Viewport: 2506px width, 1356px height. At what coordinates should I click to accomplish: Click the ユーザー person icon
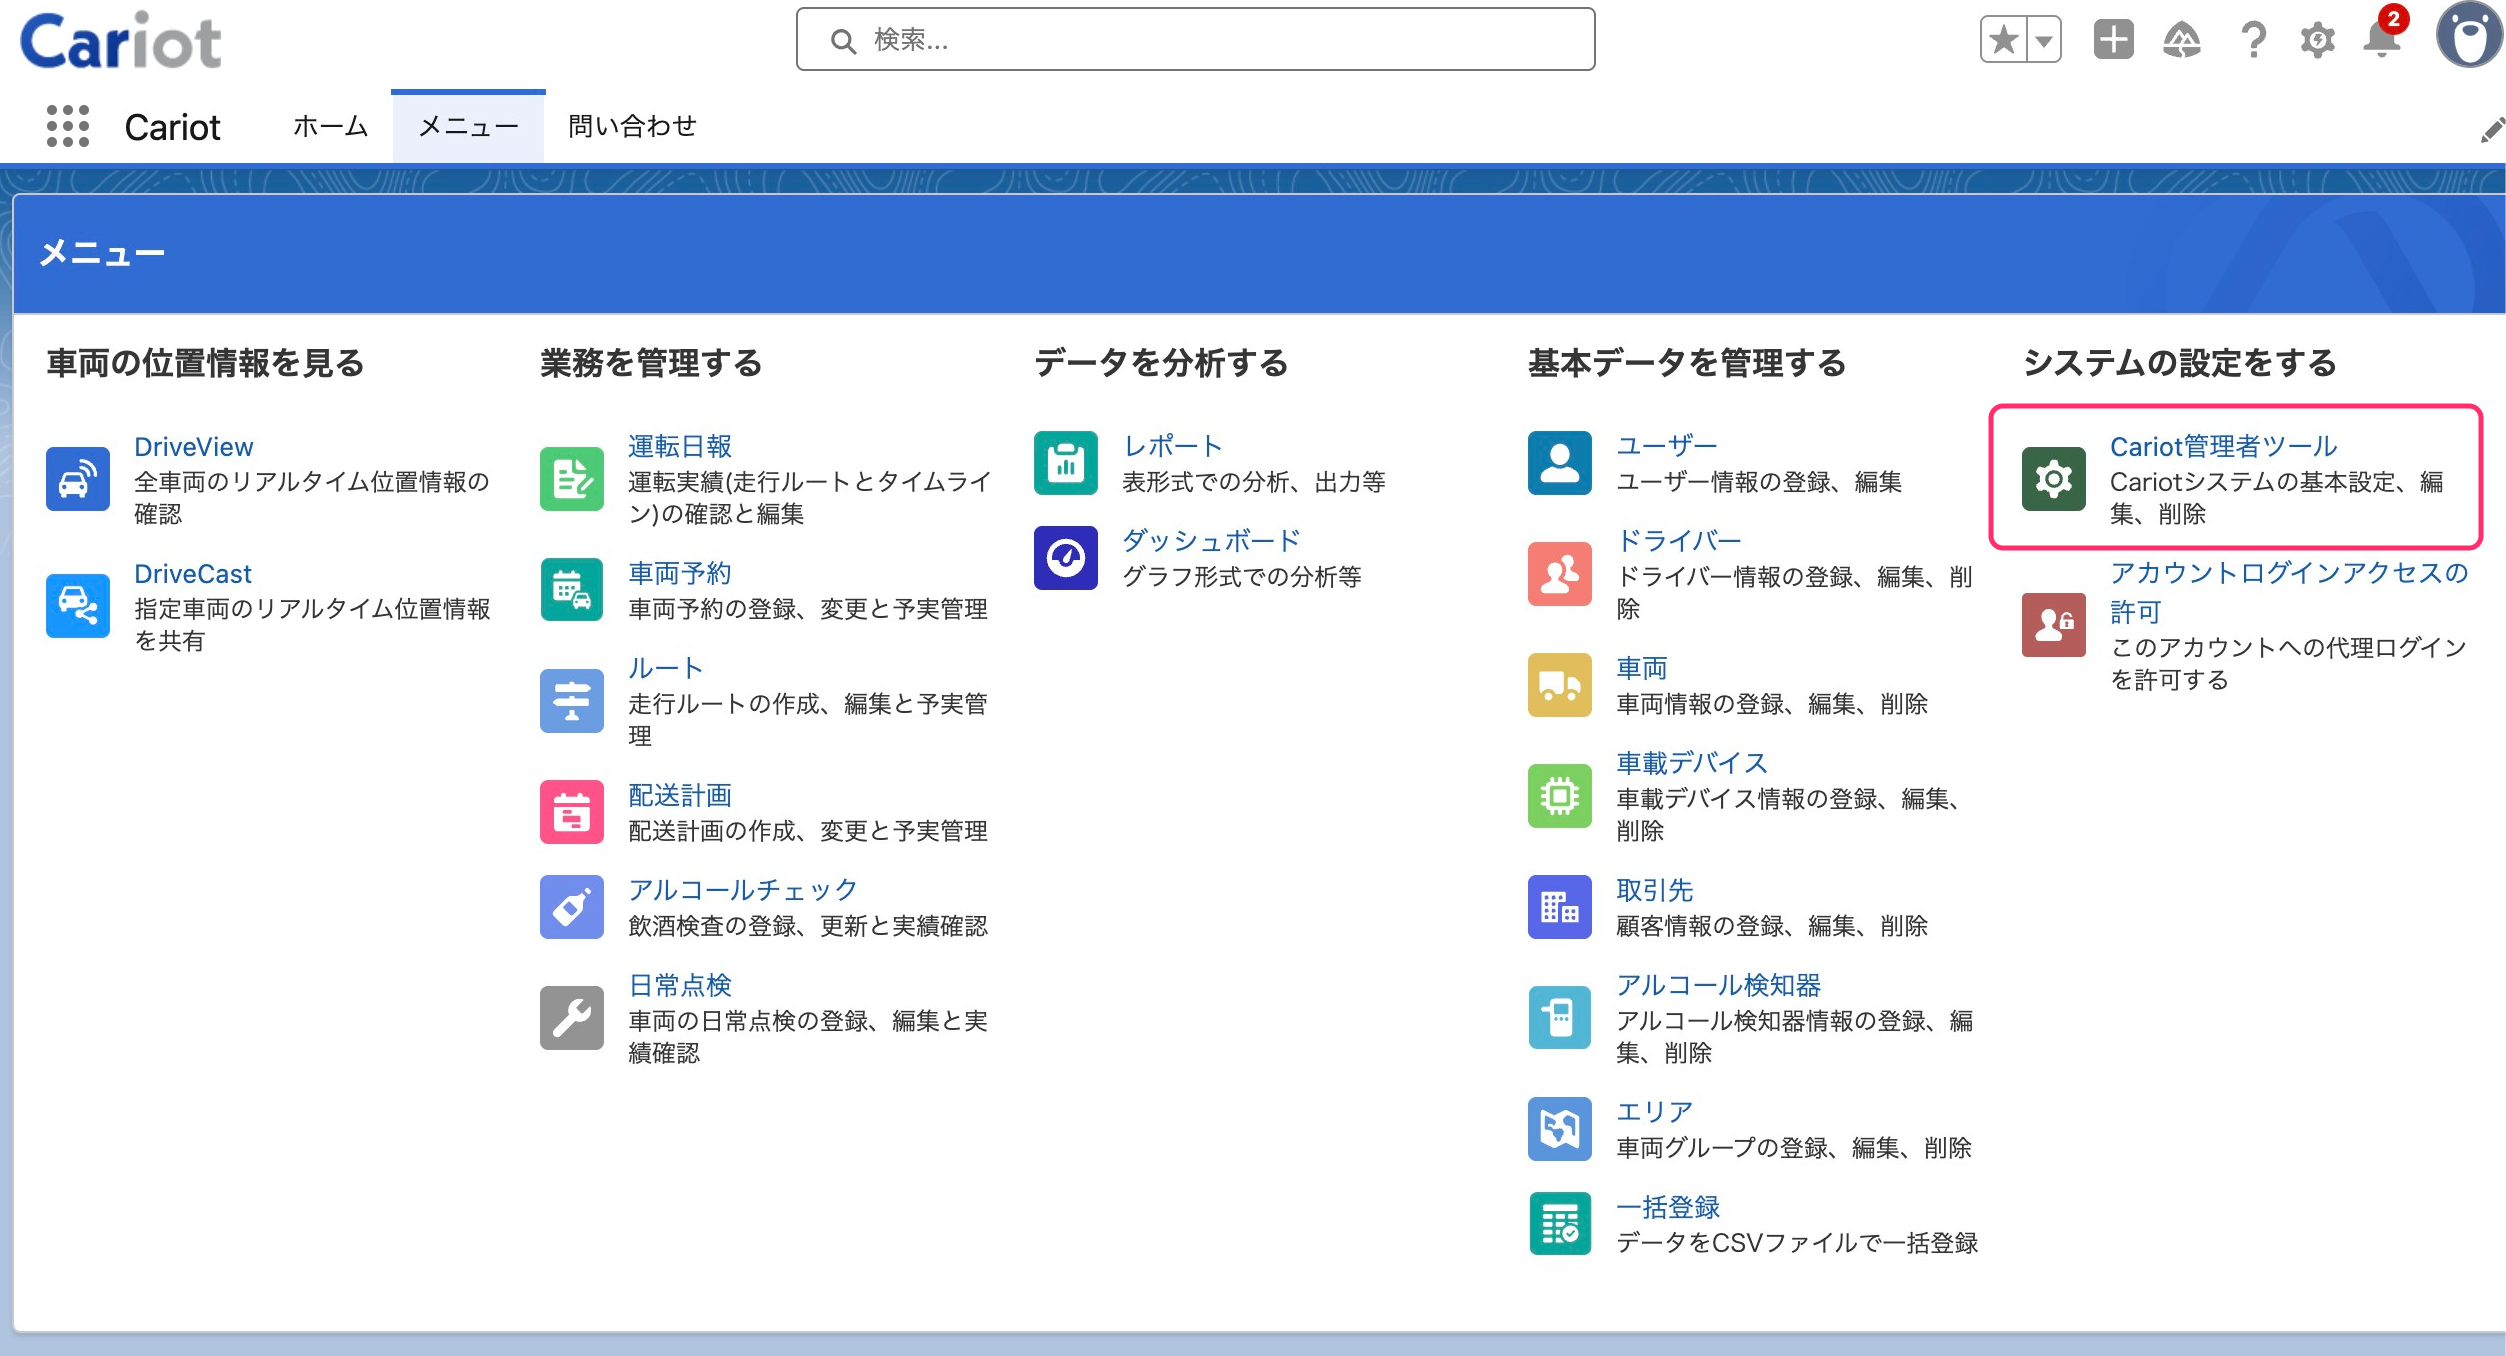pos(1560,463)
